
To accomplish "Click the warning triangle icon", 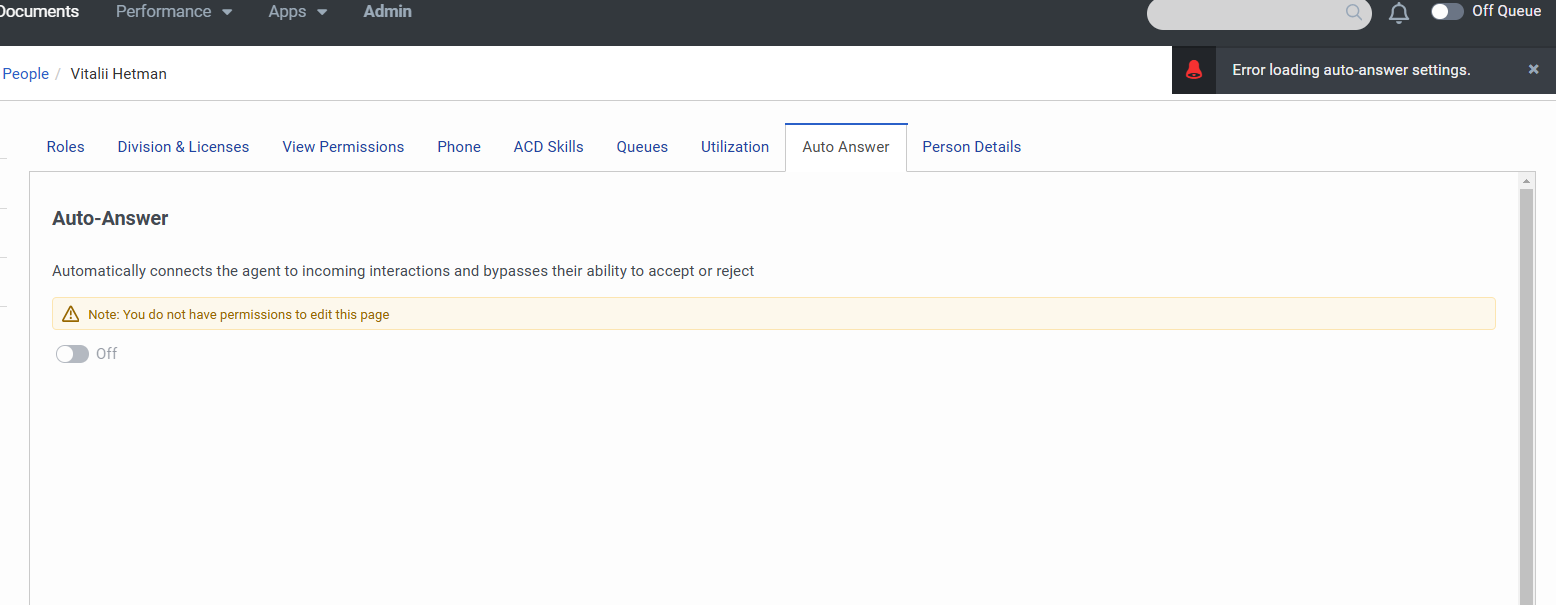I will [x=70, y=314].
